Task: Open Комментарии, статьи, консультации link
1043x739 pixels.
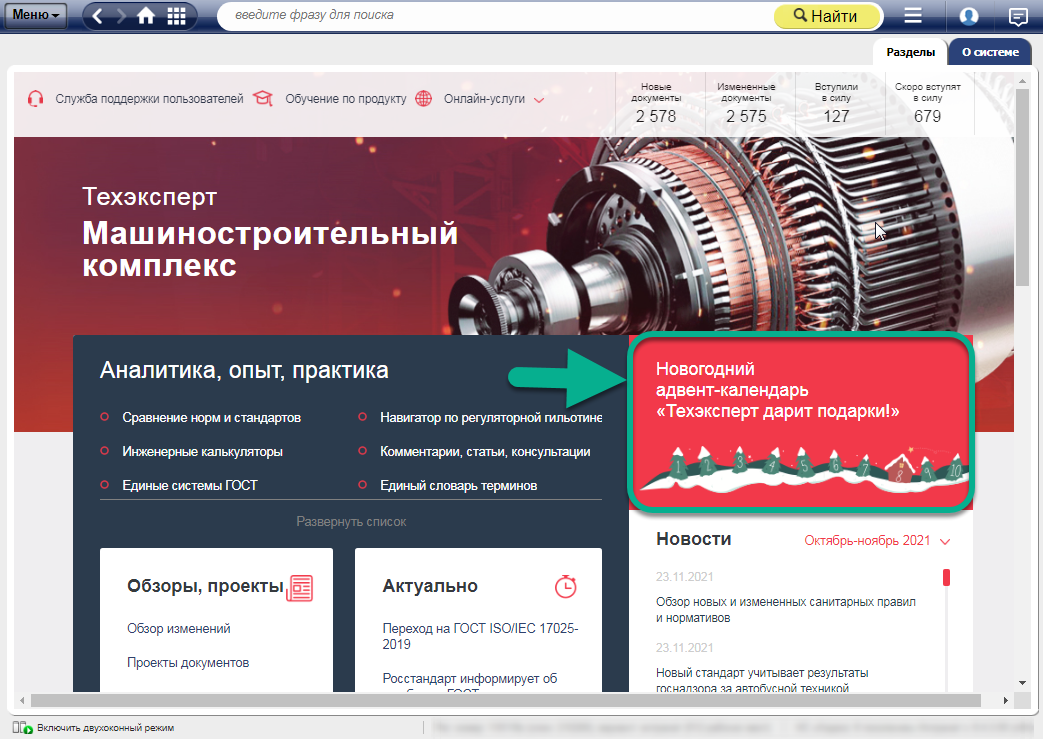Action: (485, 452)
